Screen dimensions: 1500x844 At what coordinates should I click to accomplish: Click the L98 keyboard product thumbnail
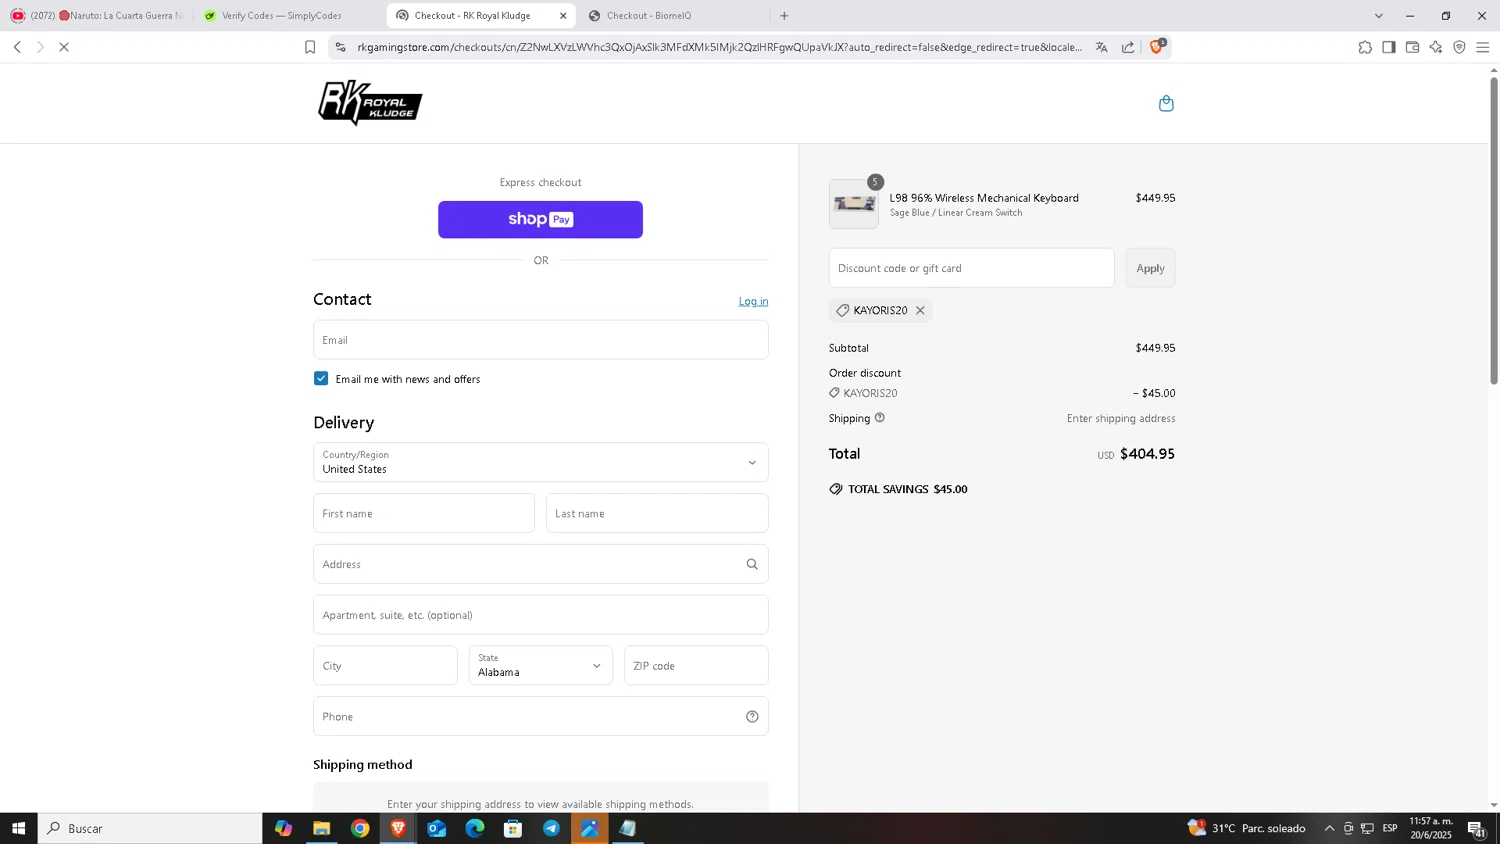coord(854,204)
